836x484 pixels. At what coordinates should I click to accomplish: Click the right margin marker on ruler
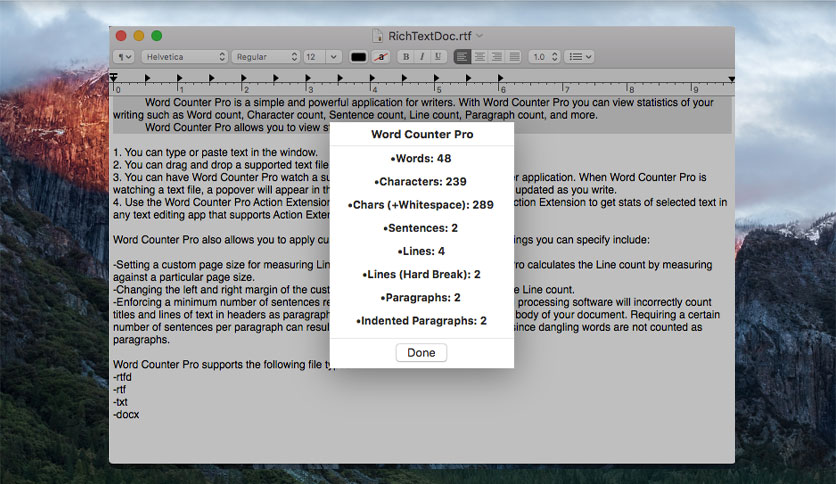coord(732,79)
